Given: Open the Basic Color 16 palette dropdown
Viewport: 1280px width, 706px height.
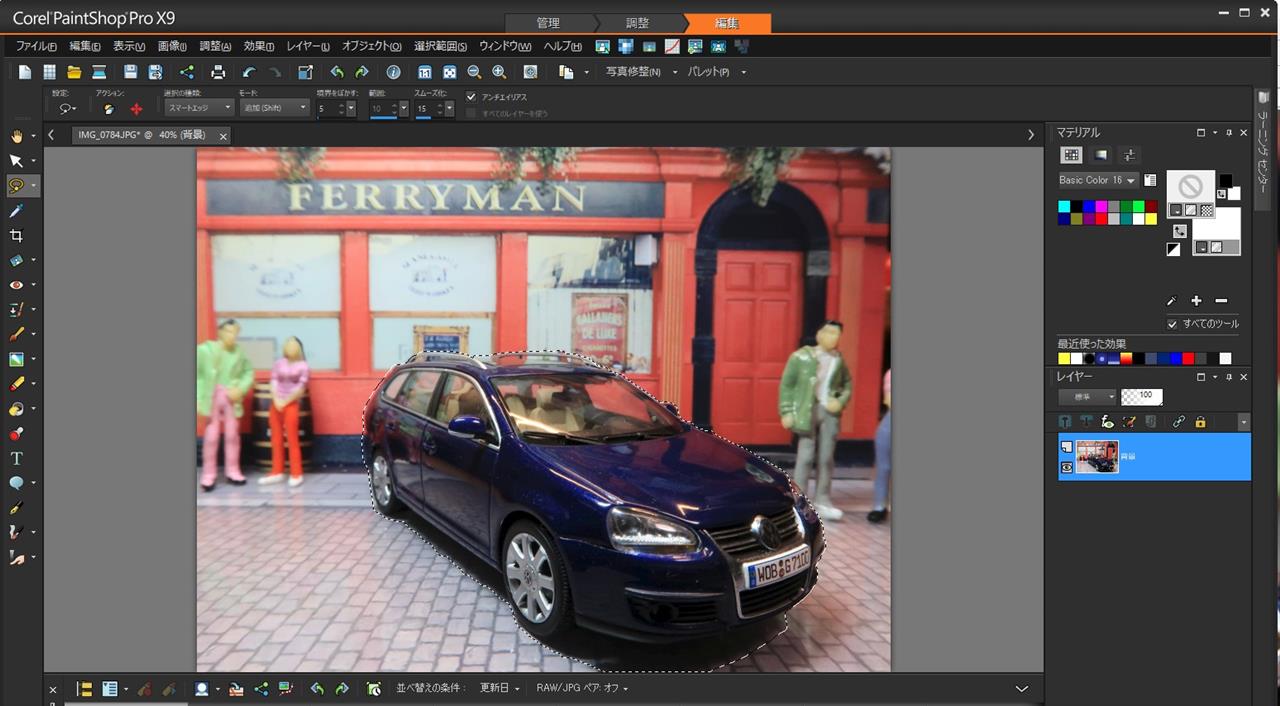Looking at the screenshot, I should (1098, 180).
